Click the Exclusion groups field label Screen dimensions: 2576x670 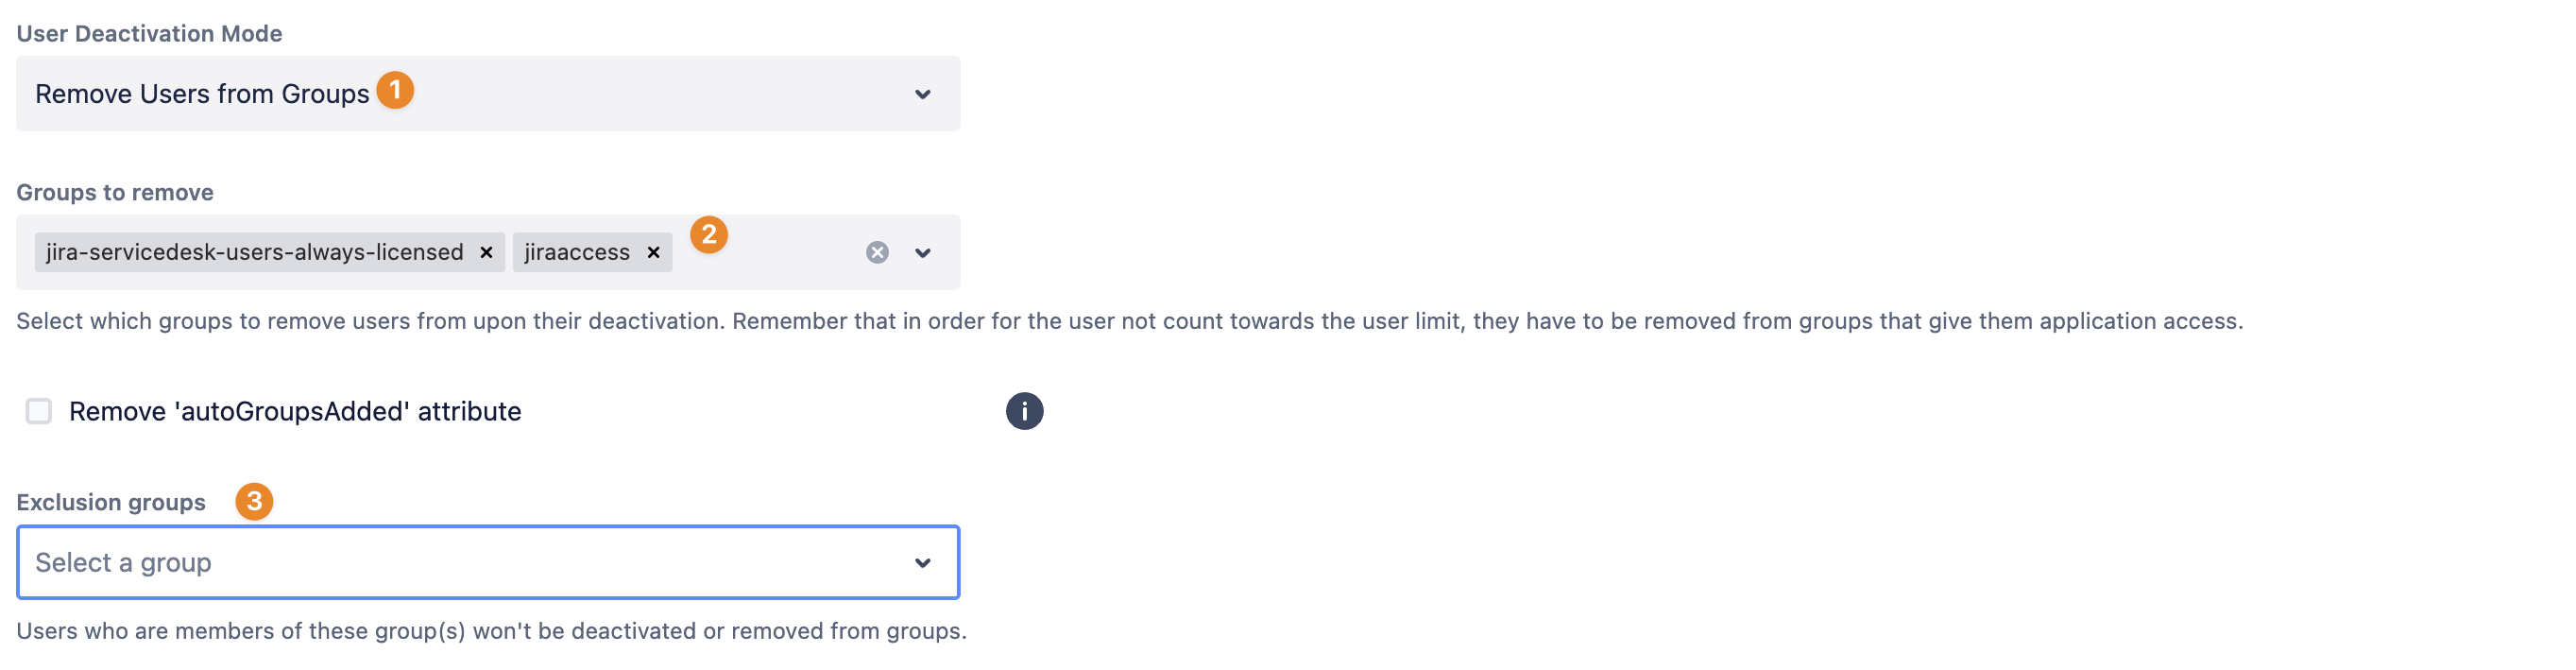click(111, 502)
